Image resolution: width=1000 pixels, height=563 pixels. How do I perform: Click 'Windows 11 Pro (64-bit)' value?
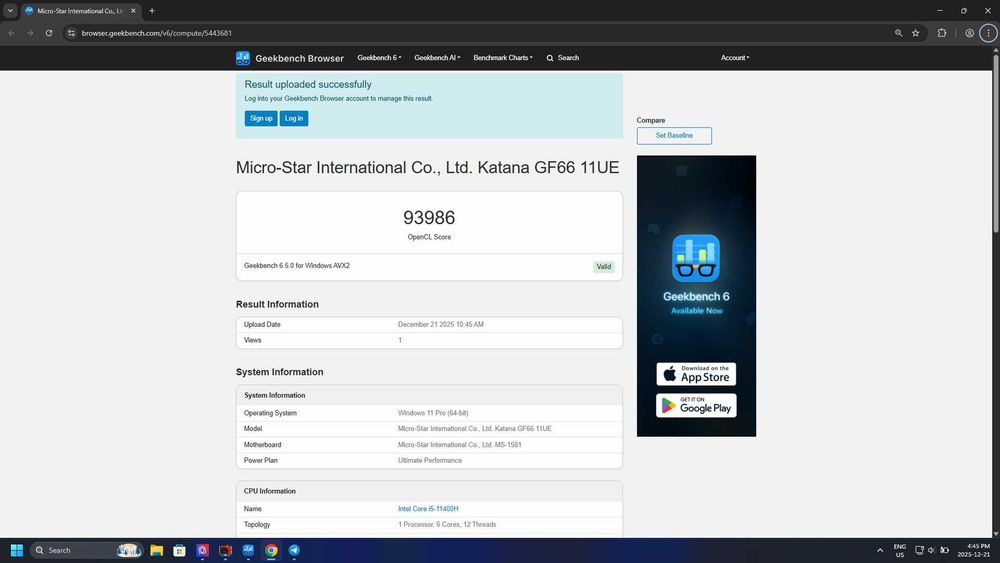[x=433, y=413]
